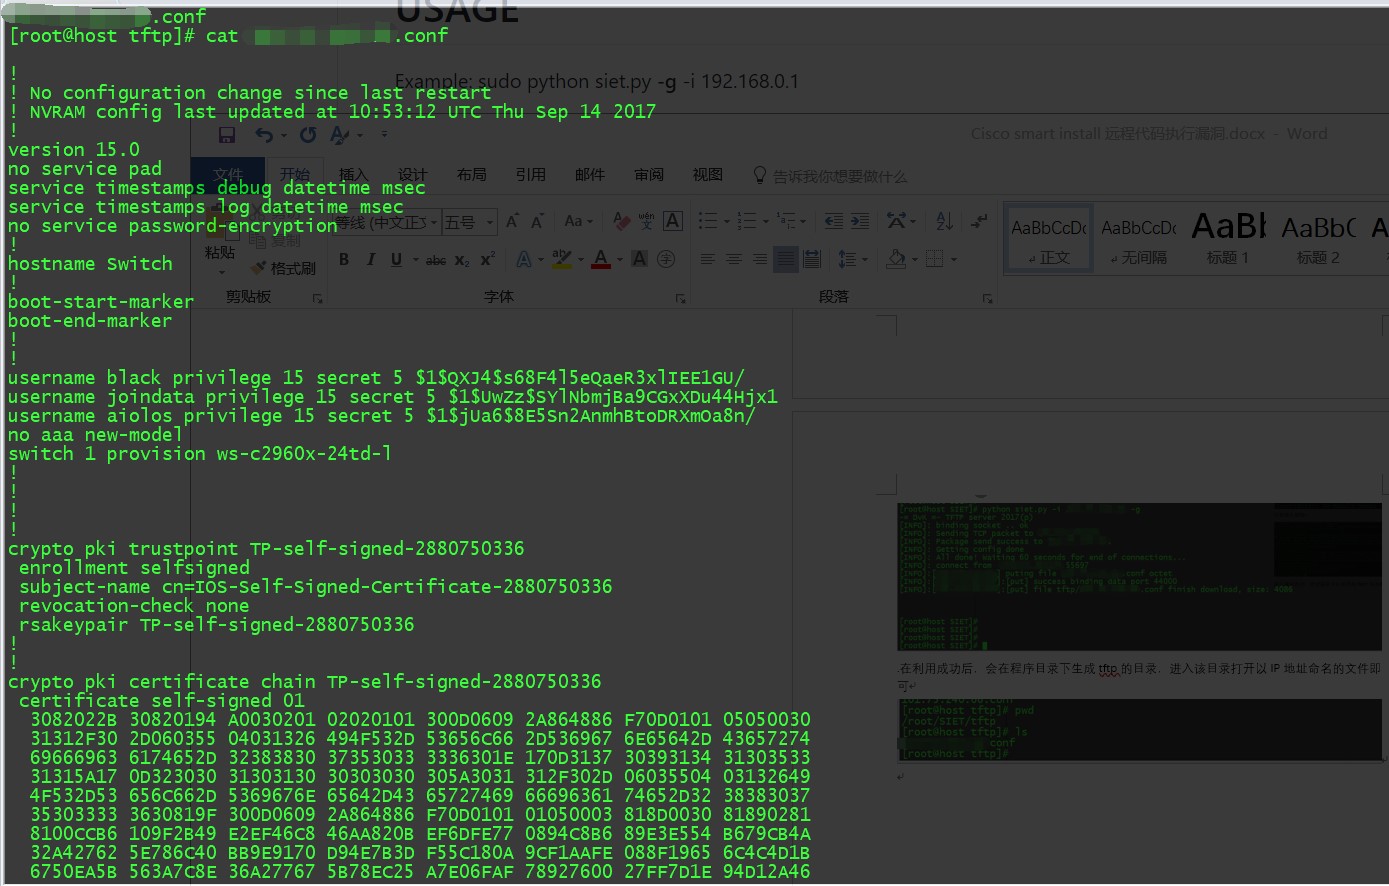Switch to the 设计 (Design) tab
Viewport: 1389px width, 886px height.
tap(412, 175)
